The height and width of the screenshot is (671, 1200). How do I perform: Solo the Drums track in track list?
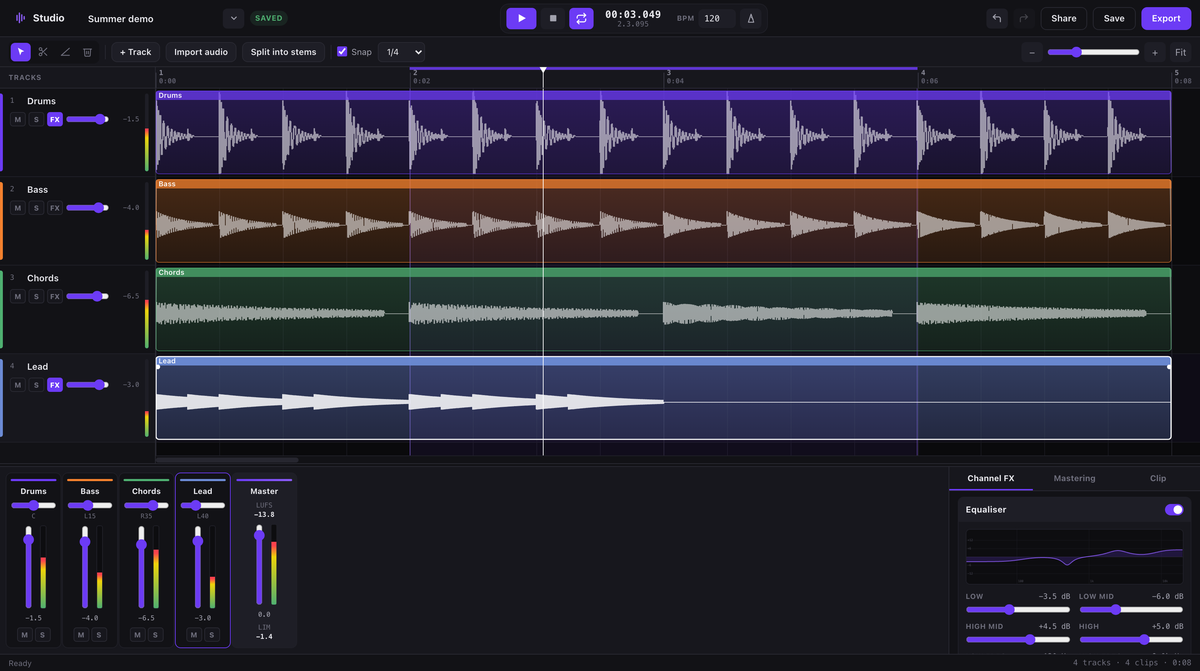tap(36, 119)
